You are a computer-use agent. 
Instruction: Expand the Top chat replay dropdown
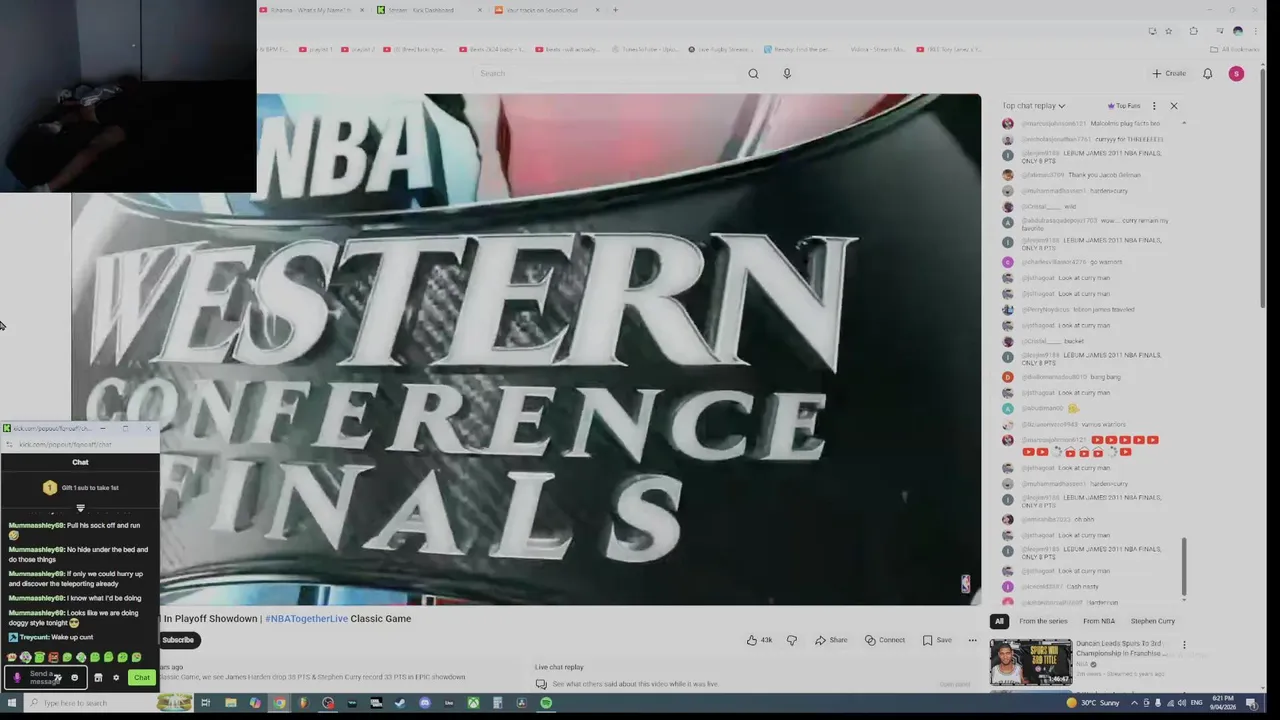(x=1034, y=105)
